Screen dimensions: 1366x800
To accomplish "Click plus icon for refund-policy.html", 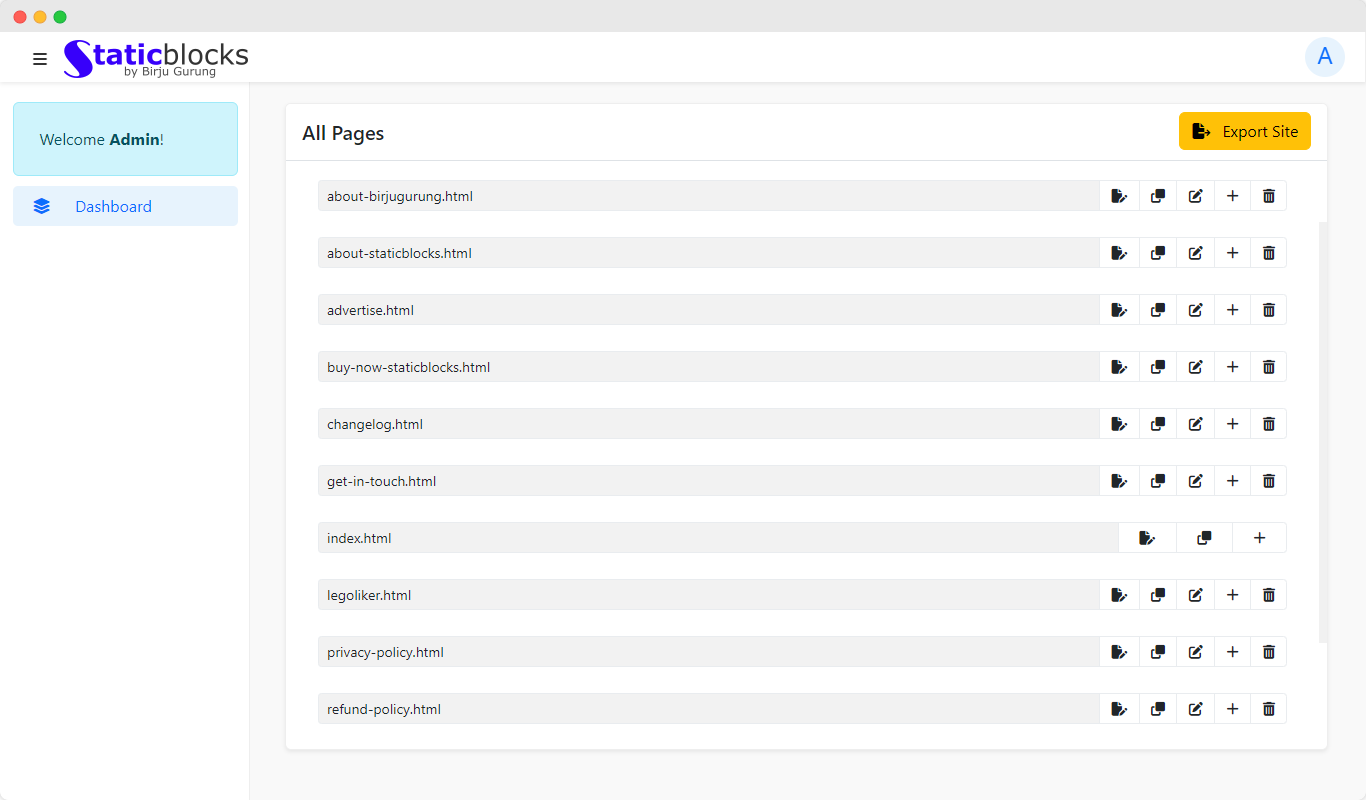I will [1232, 709].
